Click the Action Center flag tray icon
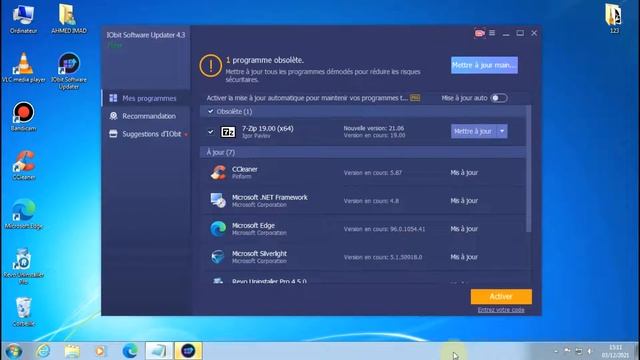Screen dimensions: 640x360 click(567, 351)
